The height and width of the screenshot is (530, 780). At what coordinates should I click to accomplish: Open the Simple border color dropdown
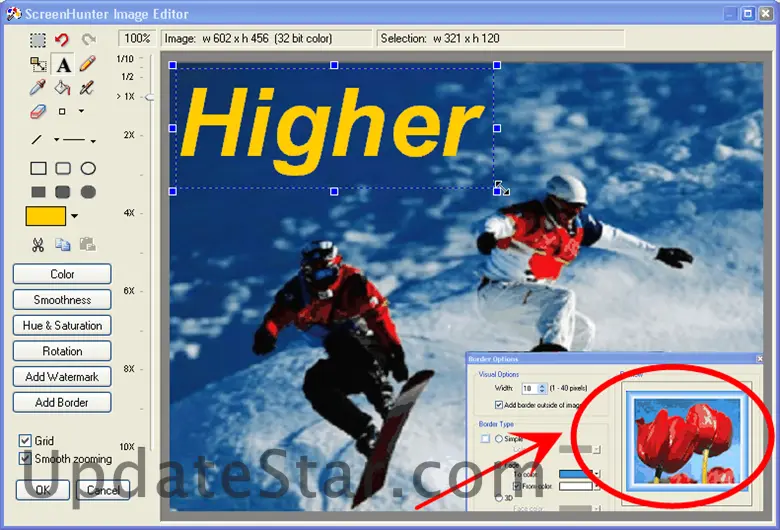pyautogui.click(x=596, y=449)
